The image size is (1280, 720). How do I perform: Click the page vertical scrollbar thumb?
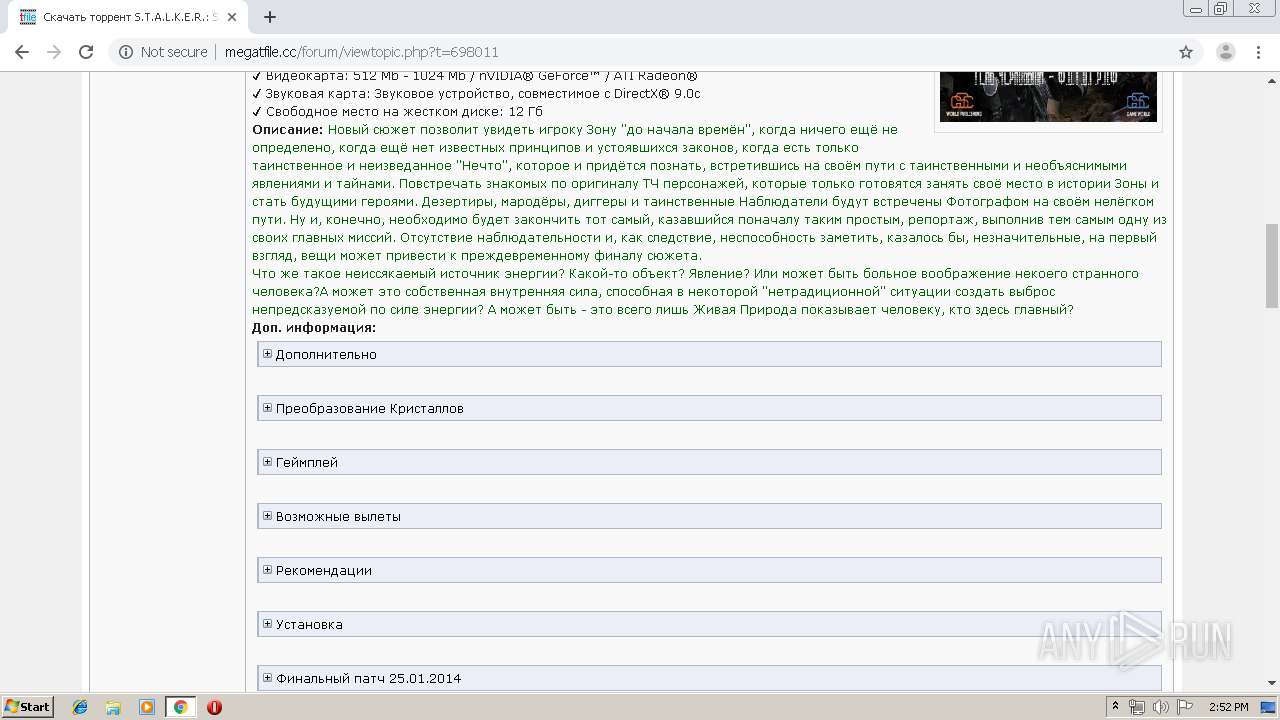click(x=1272, y=266)
